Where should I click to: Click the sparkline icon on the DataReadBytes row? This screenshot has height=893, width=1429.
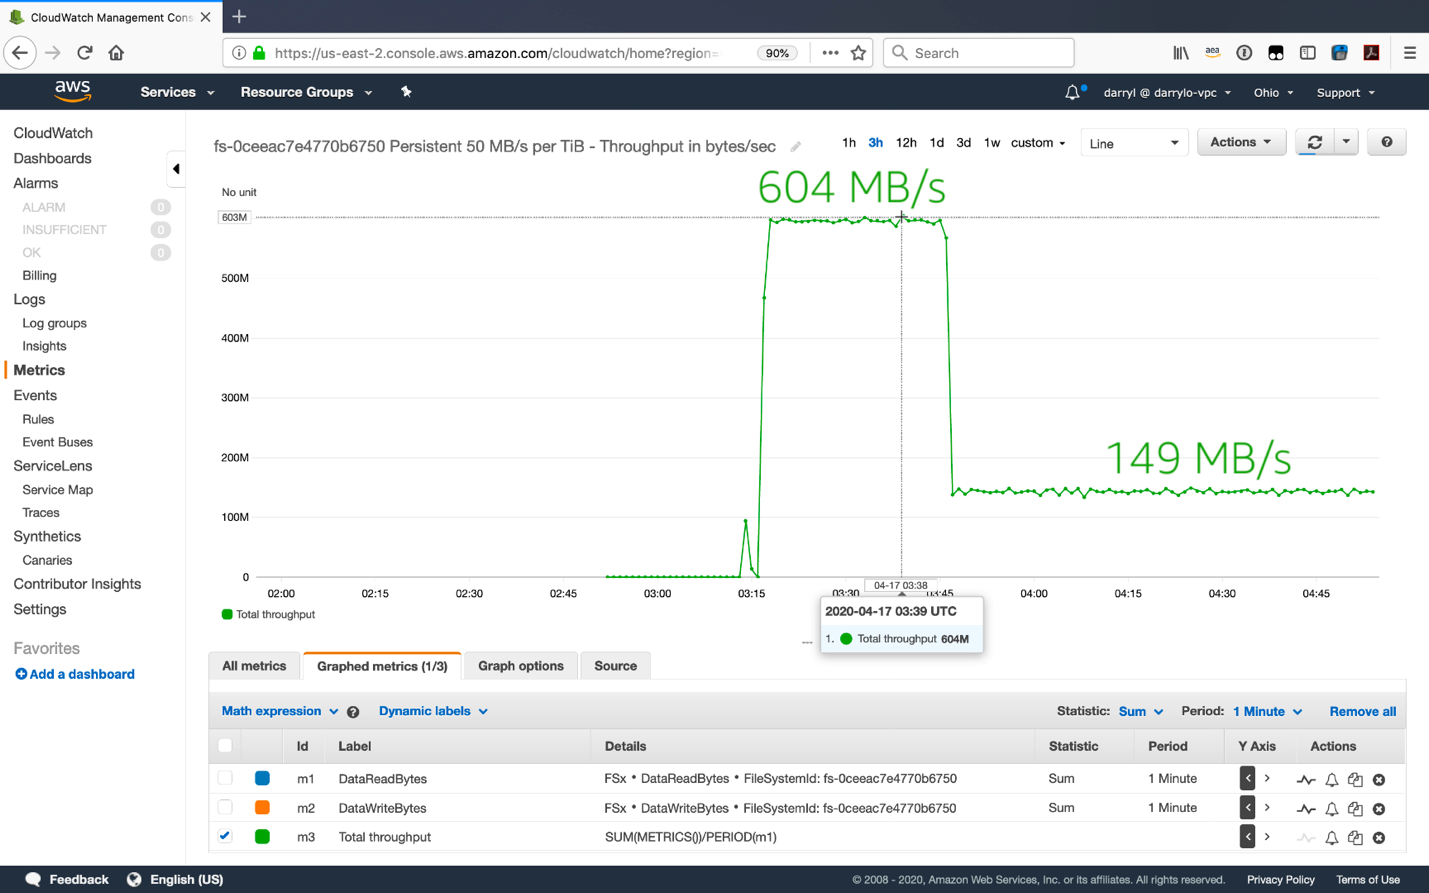1307,779
